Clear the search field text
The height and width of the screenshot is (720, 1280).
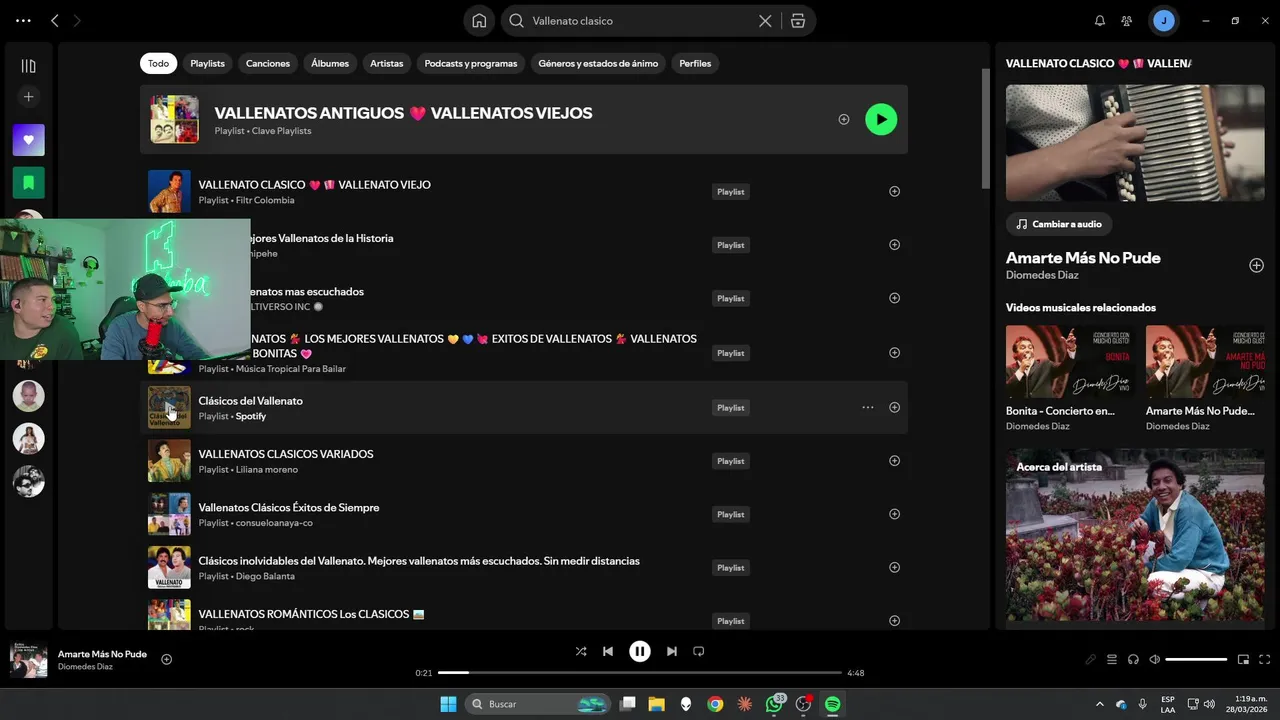(x=765, y=21)
